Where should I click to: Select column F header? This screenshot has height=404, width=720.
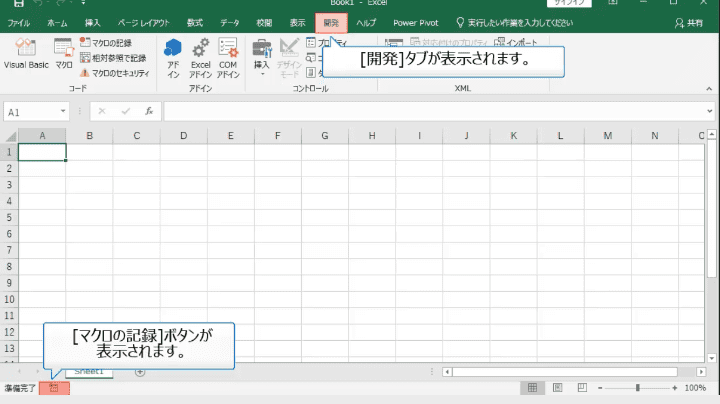277,136
